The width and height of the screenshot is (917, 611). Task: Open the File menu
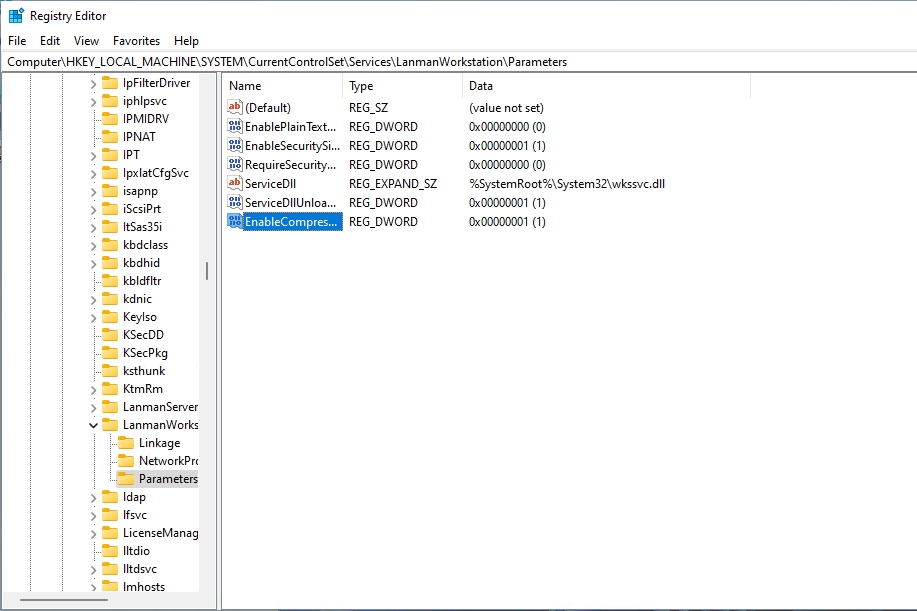17,41
